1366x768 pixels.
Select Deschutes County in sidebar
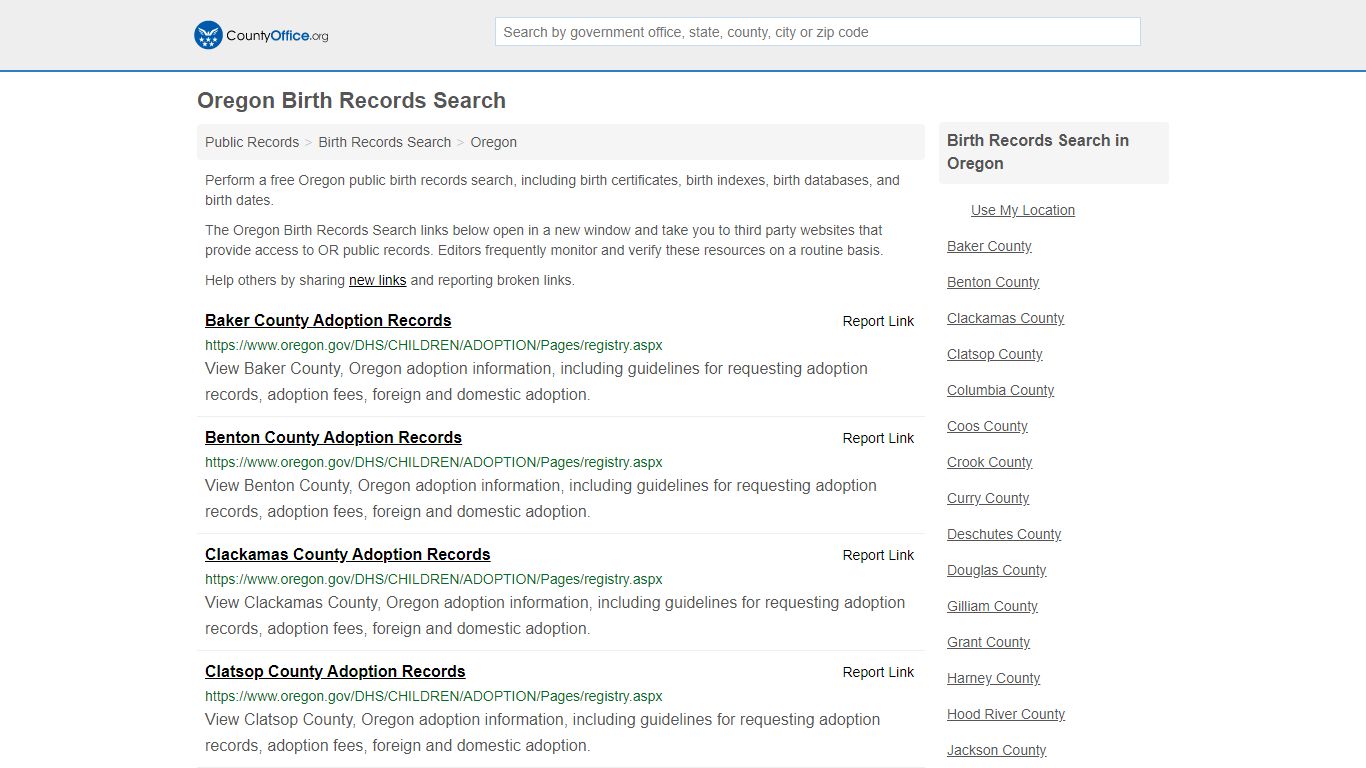[1004, 534]
